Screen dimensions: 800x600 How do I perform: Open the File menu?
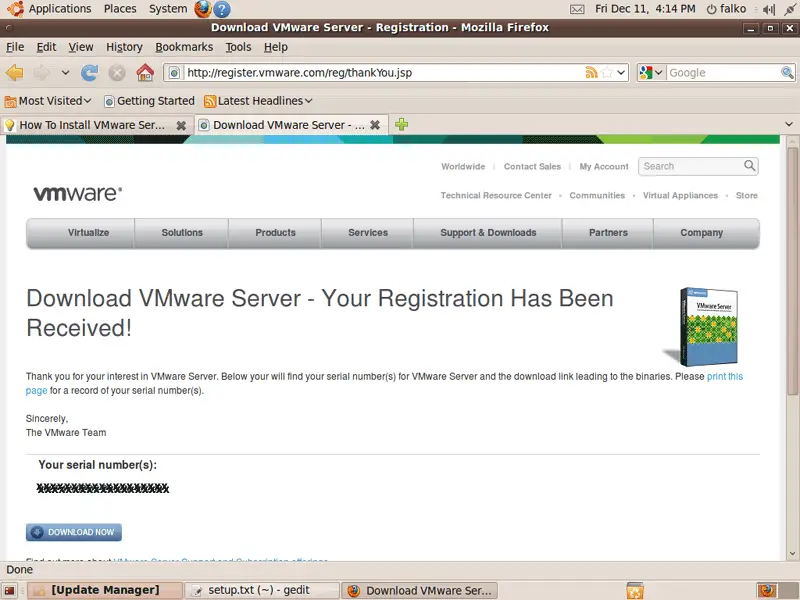click(x=15, y=47)
